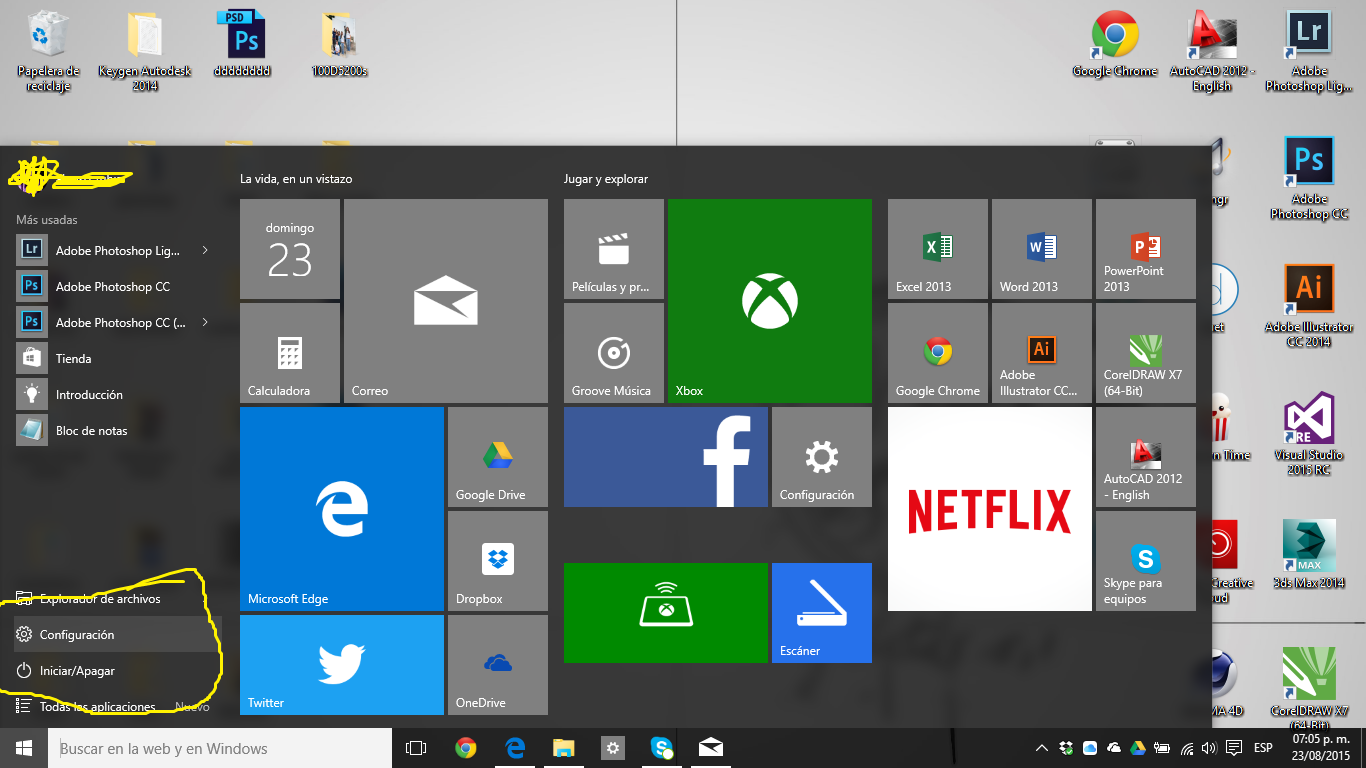Open the Escáner tile
This screenshot has width=1366, height=768.
[822, 613]
